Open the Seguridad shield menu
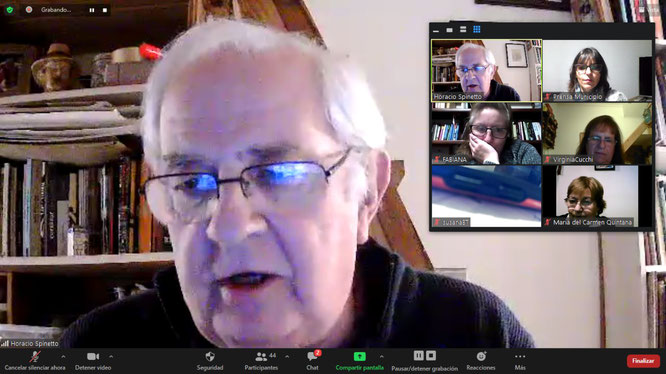666x374 pixels. 210,361
